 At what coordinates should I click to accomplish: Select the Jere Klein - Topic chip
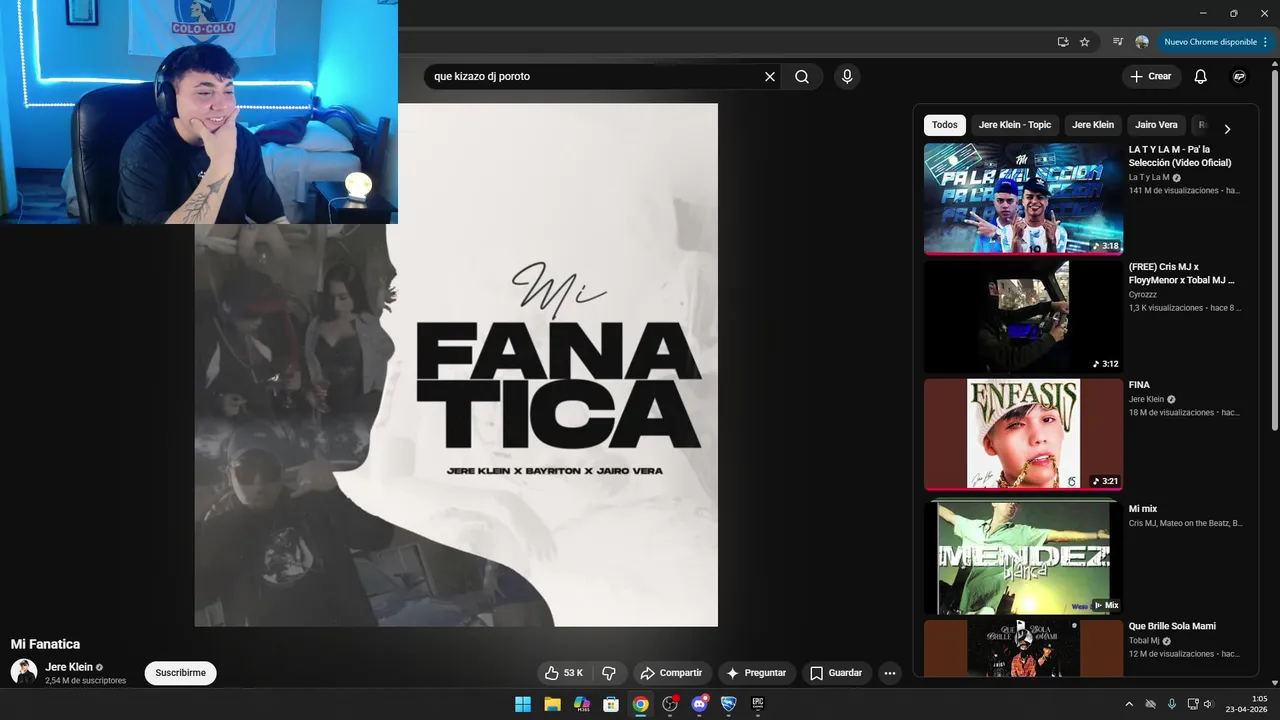(x=1015, y=125)
